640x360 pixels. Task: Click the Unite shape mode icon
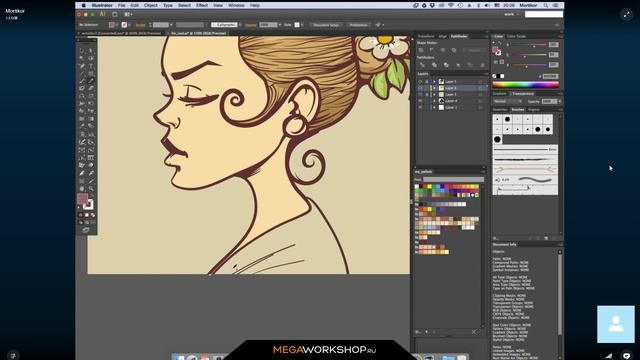pyautogui.click(x=421, y=50)
